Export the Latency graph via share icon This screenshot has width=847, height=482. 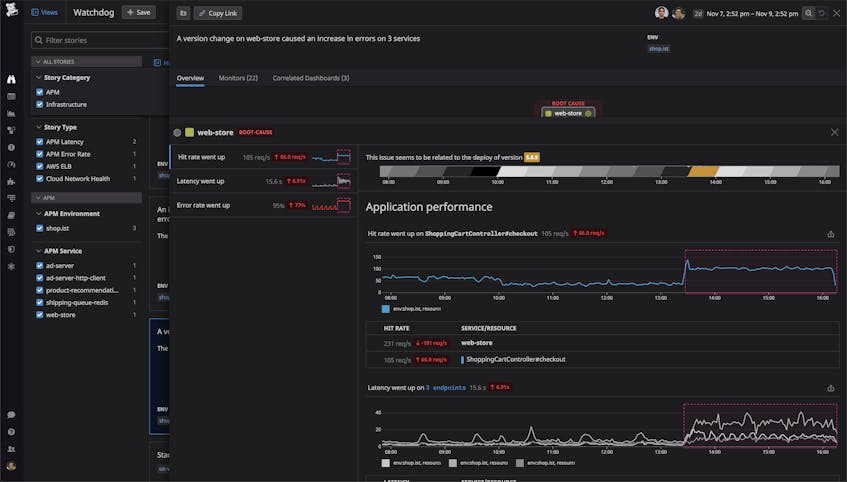tap(831, 388)
